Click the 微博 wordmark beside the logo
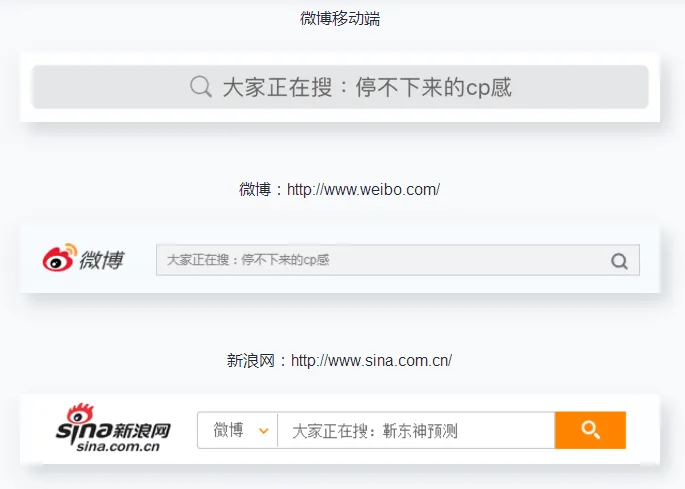 [103, 260]
